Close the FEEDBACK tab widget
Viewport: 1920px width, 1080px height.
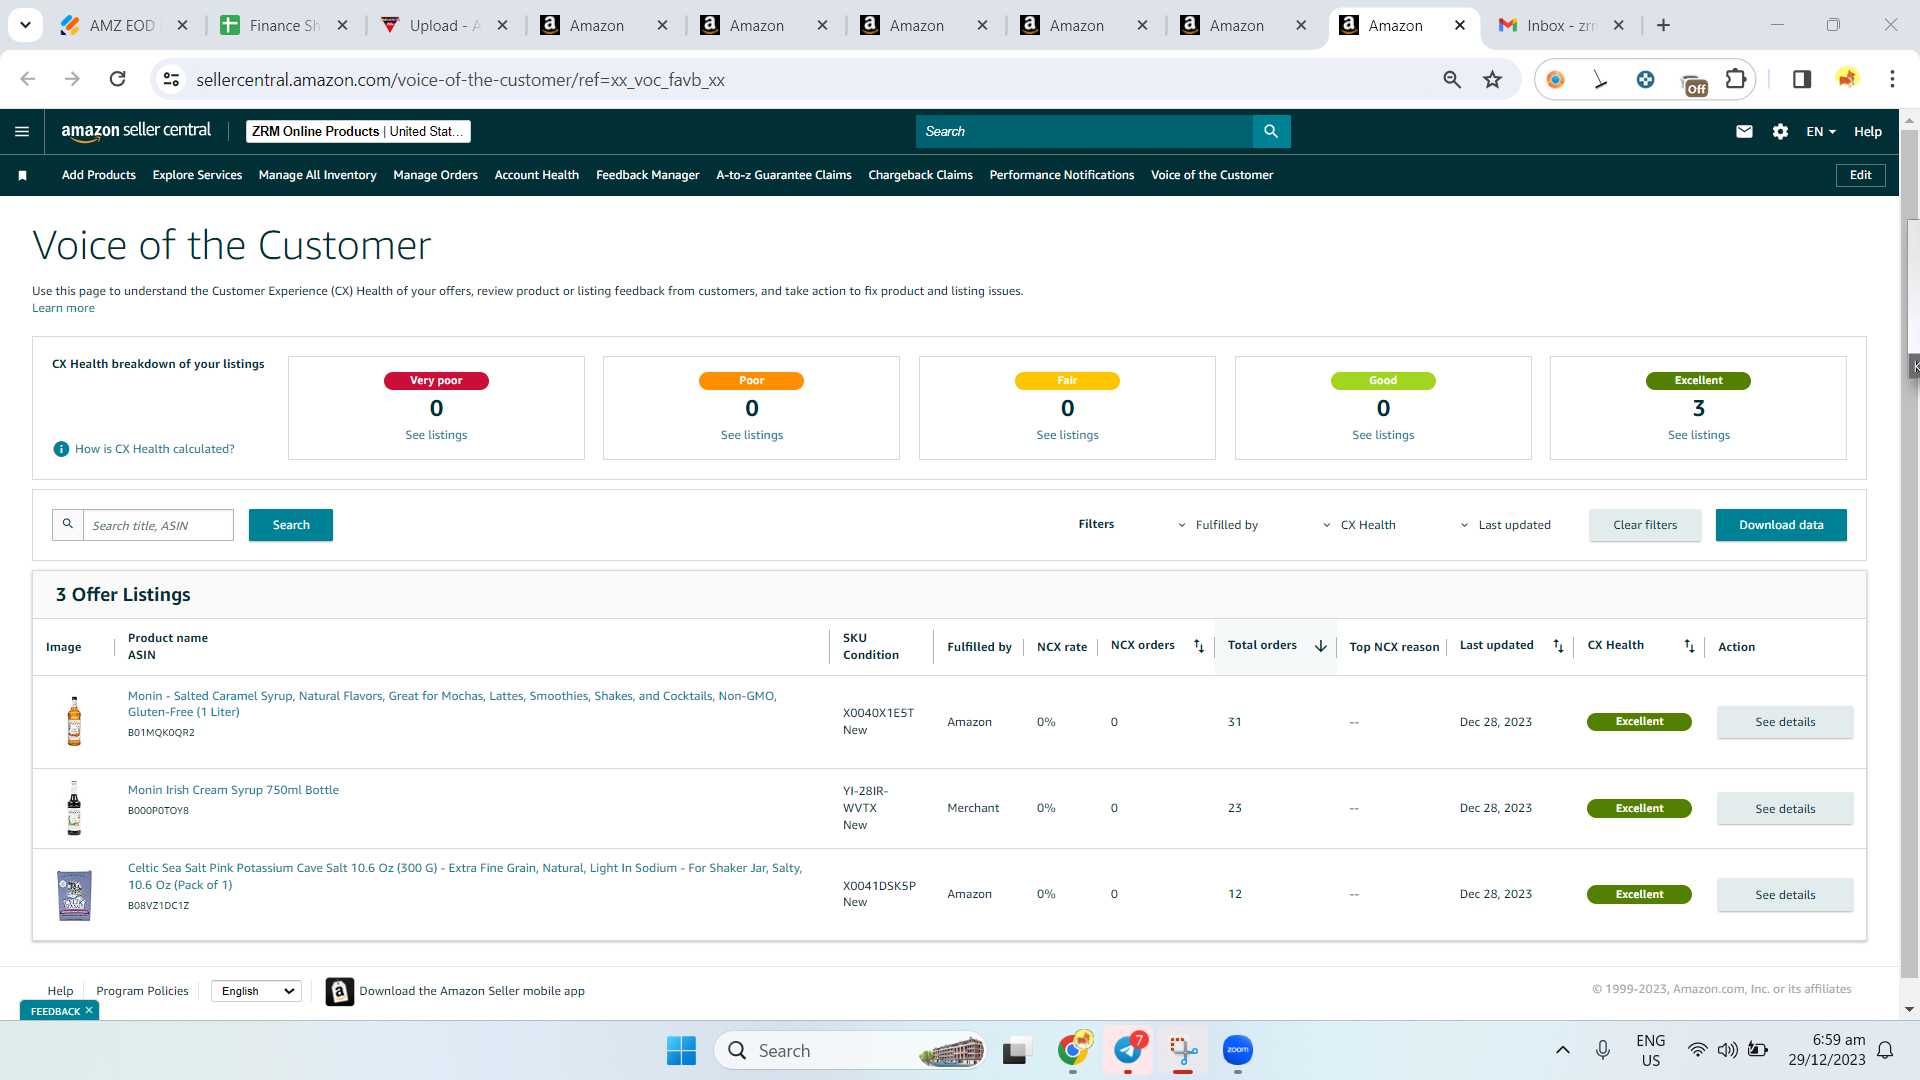[x=89, y=1010]
